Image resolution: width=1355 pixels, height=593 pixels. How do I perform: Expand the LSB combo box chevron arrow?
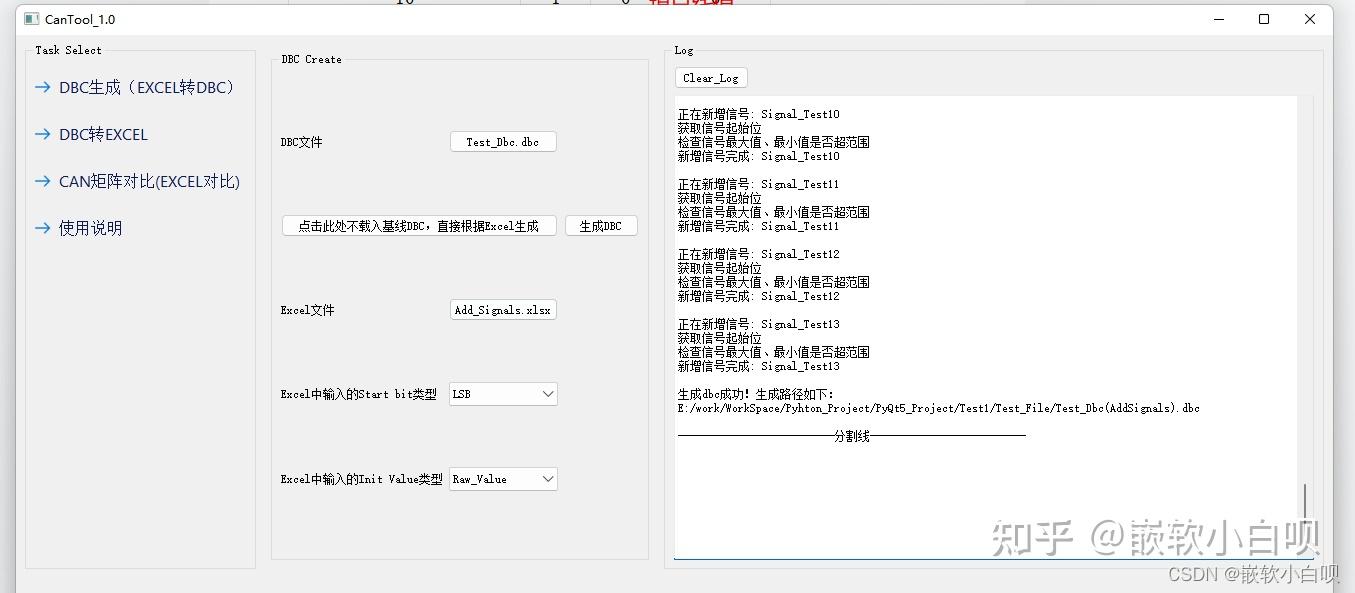(547, 393)
